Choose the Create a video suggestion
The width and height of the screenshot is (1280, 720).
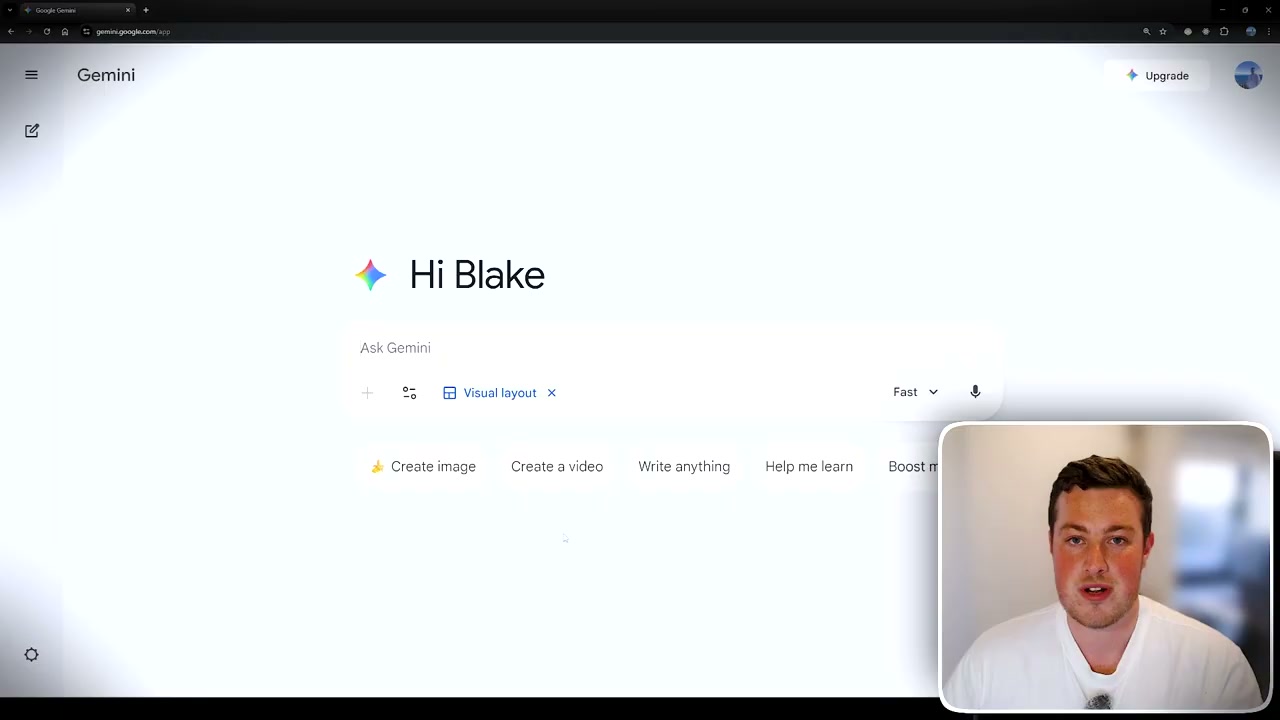coord(557,467)
